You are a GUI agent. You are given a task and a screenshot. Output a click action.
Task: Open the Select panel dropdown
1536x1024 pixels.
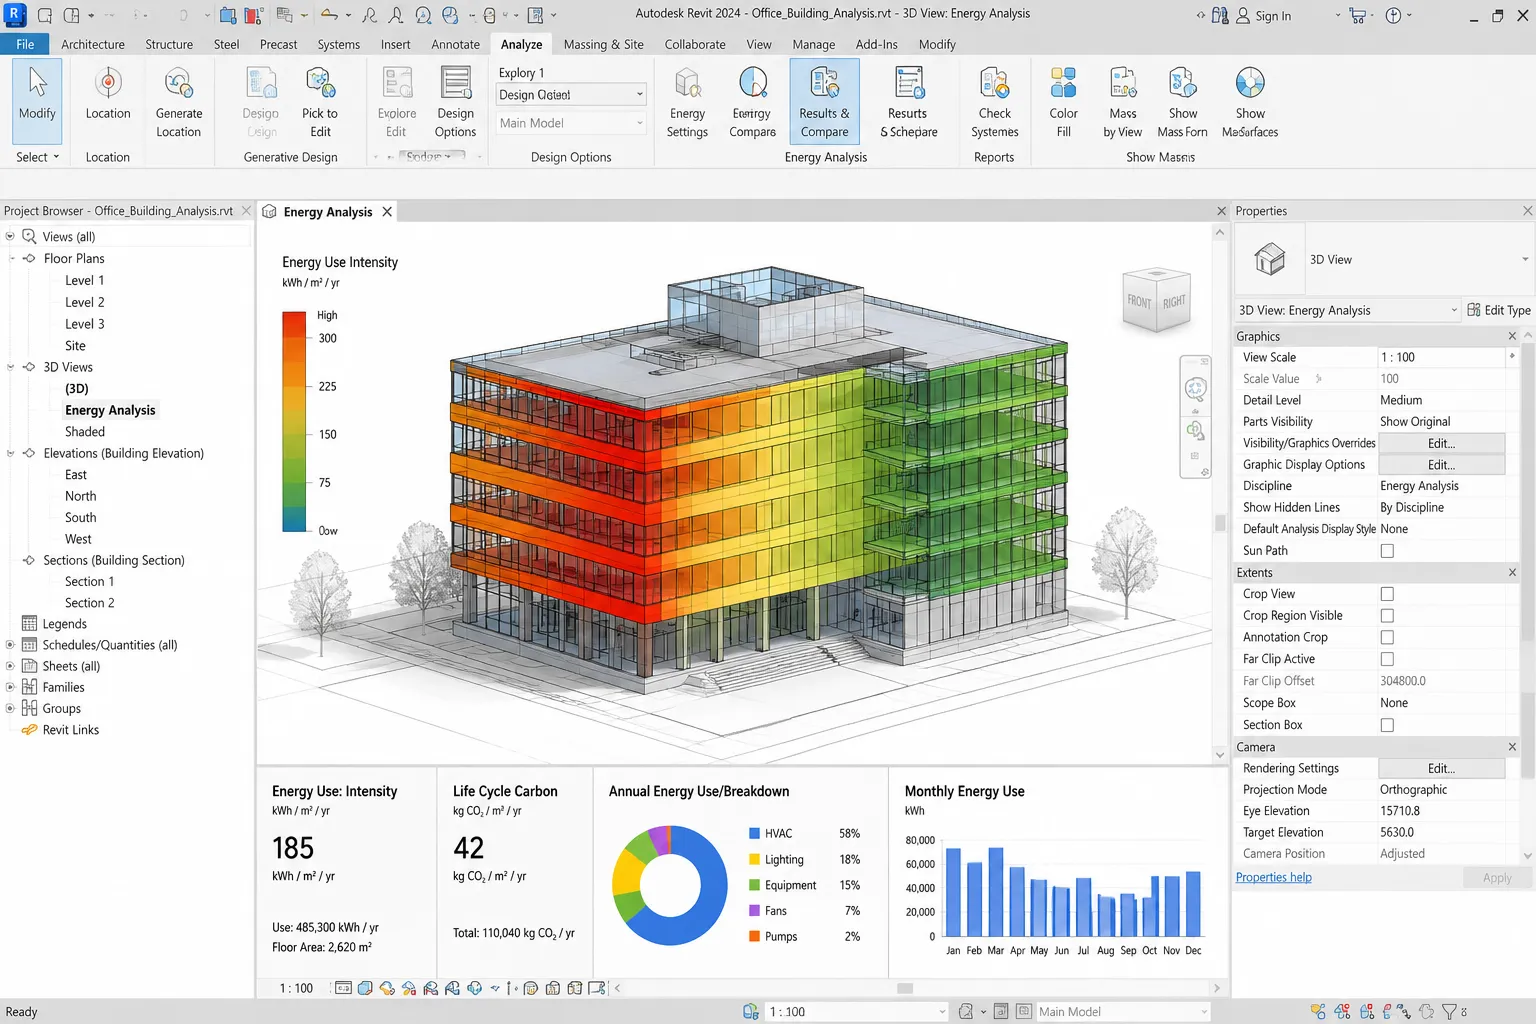(x=38, y=157)
